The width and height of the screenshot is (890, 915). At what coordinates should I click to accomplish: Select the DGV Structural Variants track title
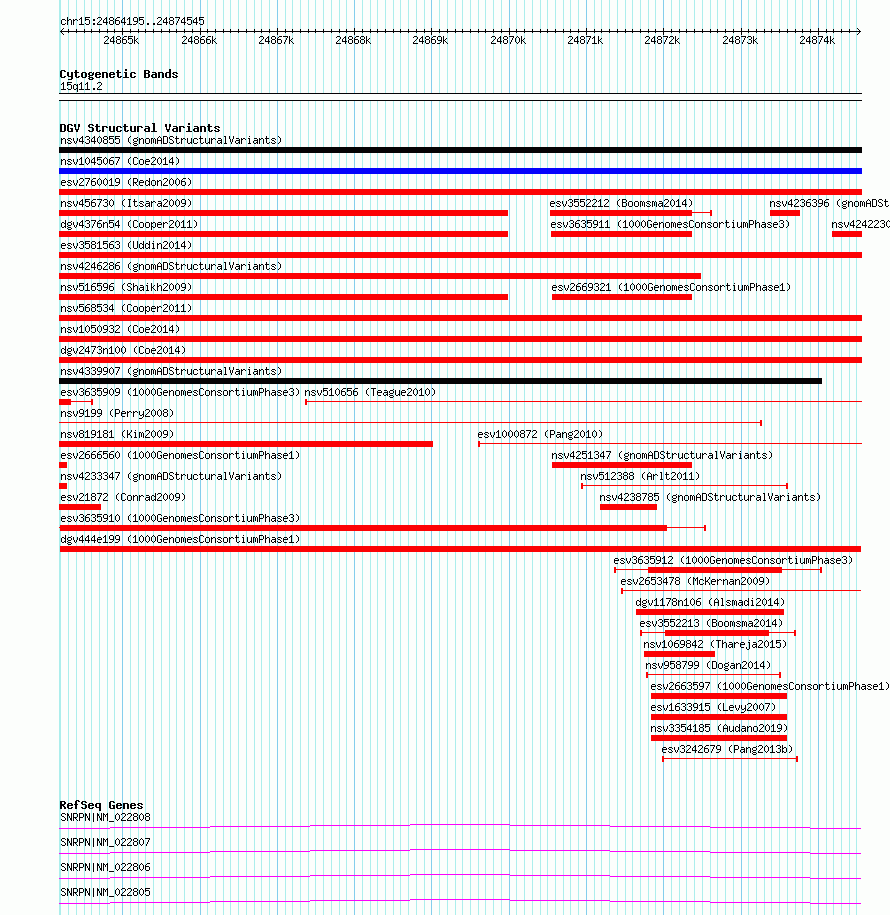coord(140,128)
